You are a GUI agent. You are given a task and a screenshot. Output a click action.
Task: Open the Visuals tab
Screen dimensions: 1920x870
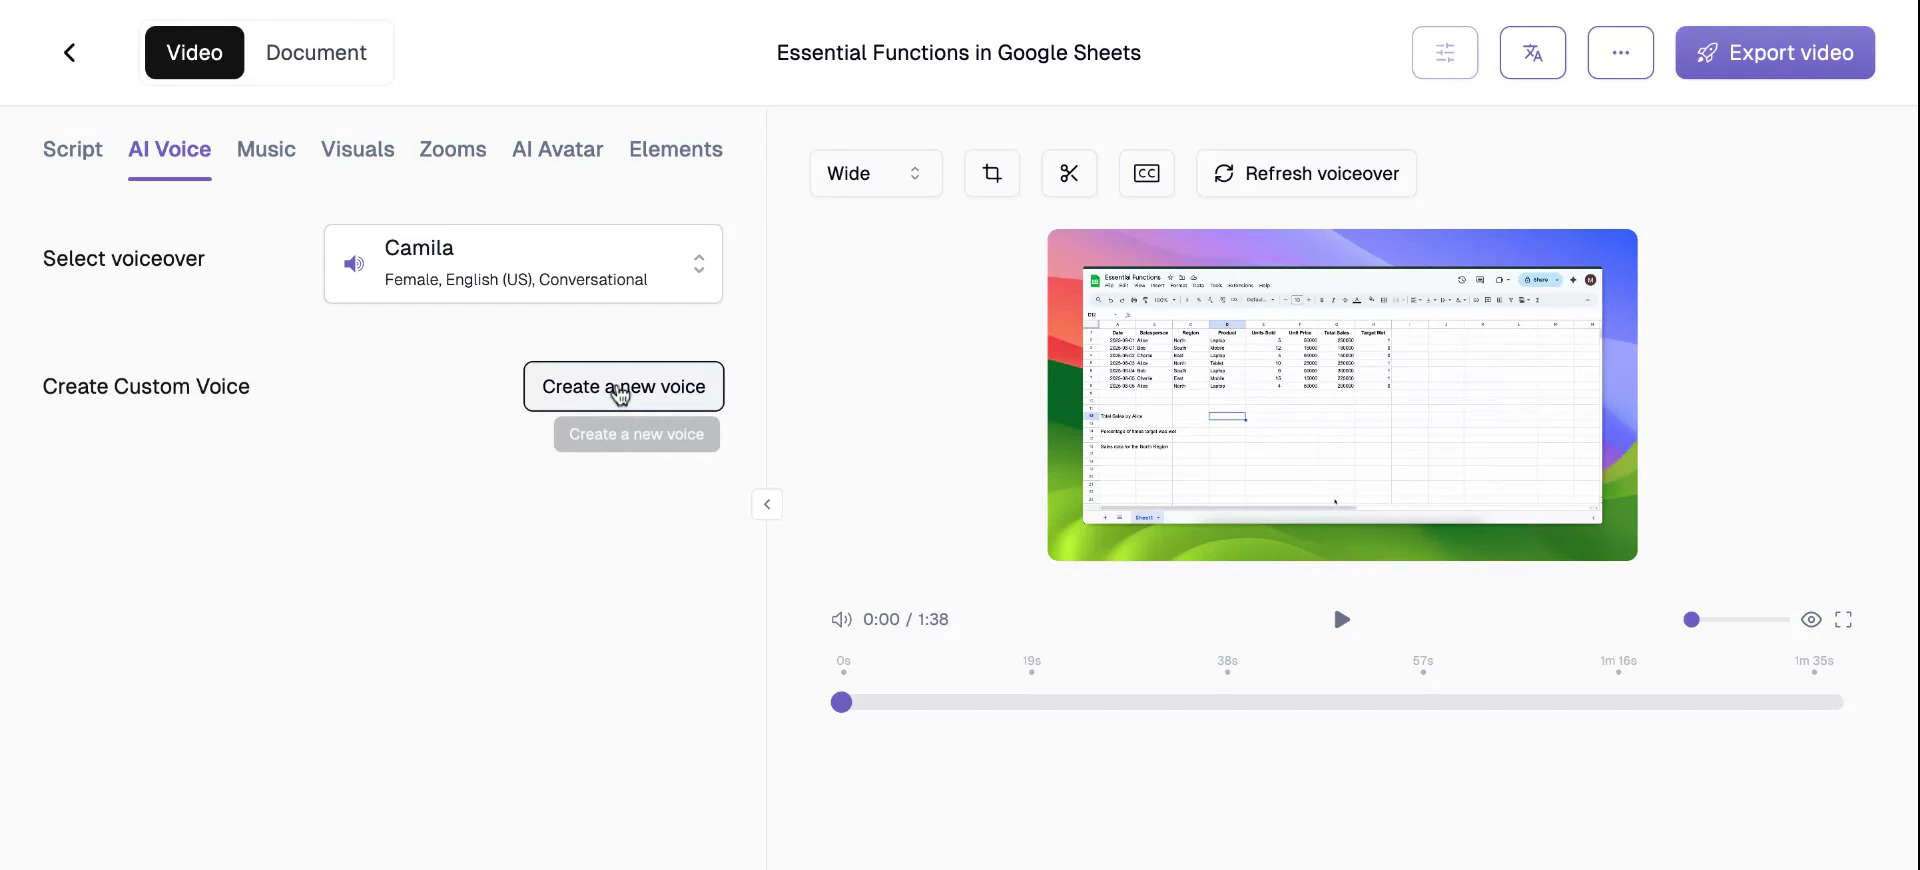coord(358,149)
